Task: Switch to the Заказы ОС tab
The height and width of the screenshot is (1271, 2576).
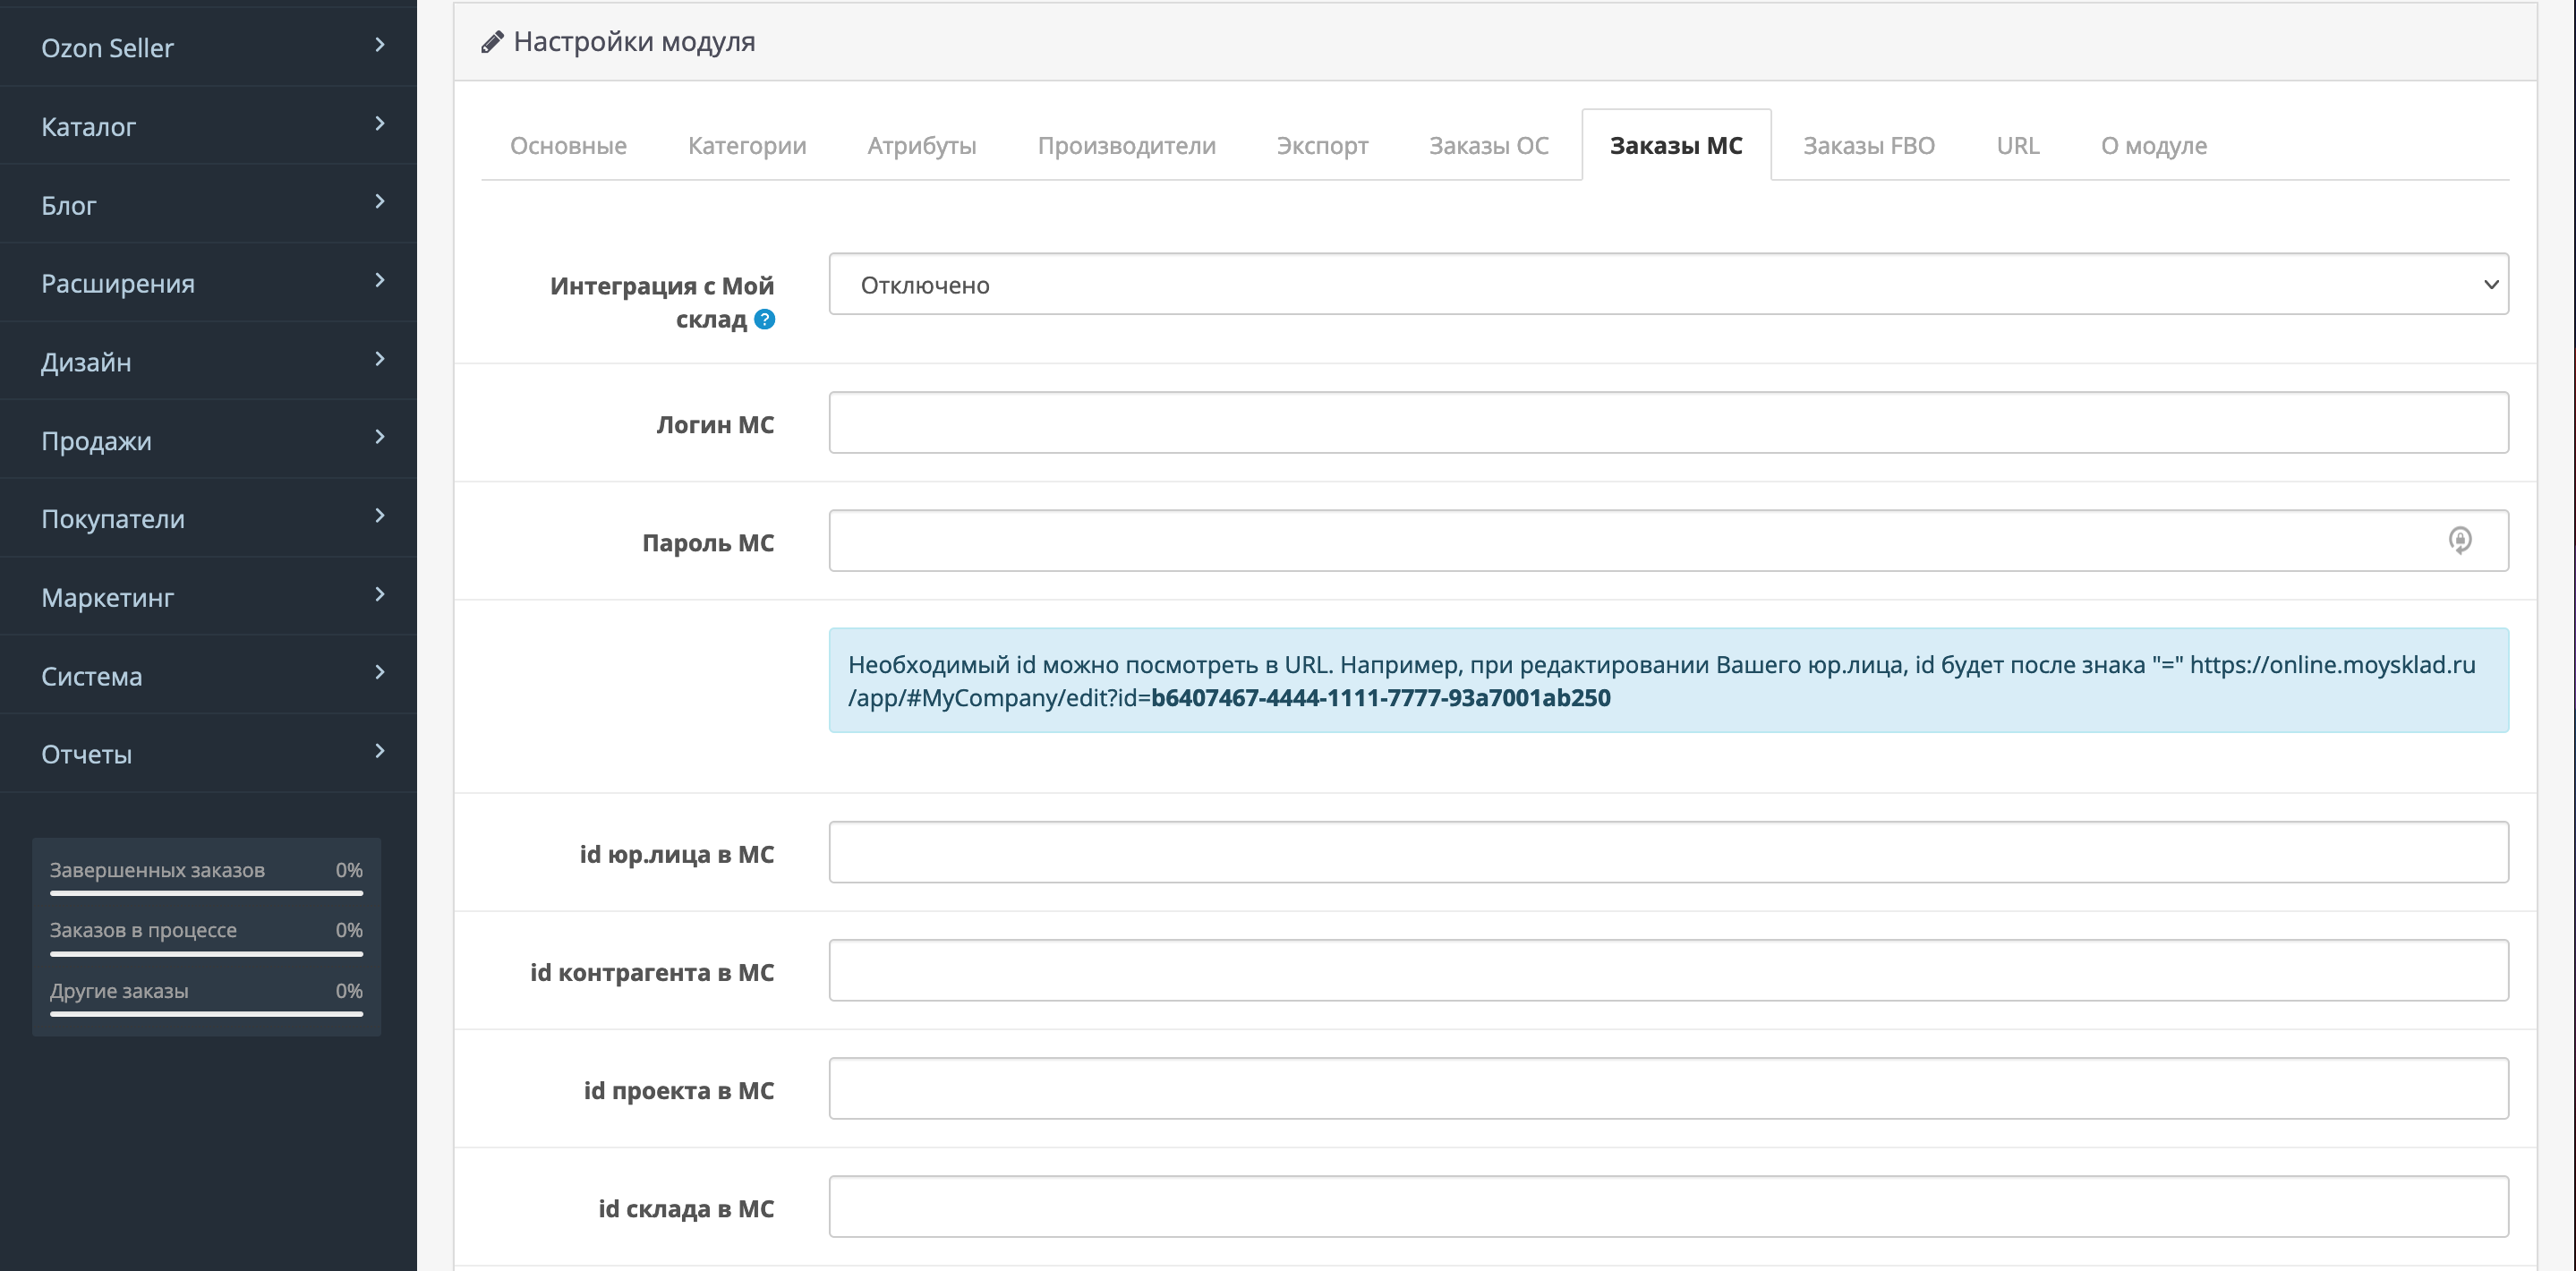Action: coord(1488,146)
